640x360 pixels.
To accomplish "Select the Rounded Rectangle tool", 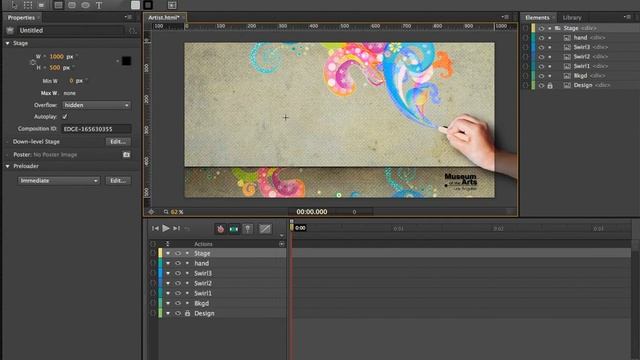I will point(72,5).
